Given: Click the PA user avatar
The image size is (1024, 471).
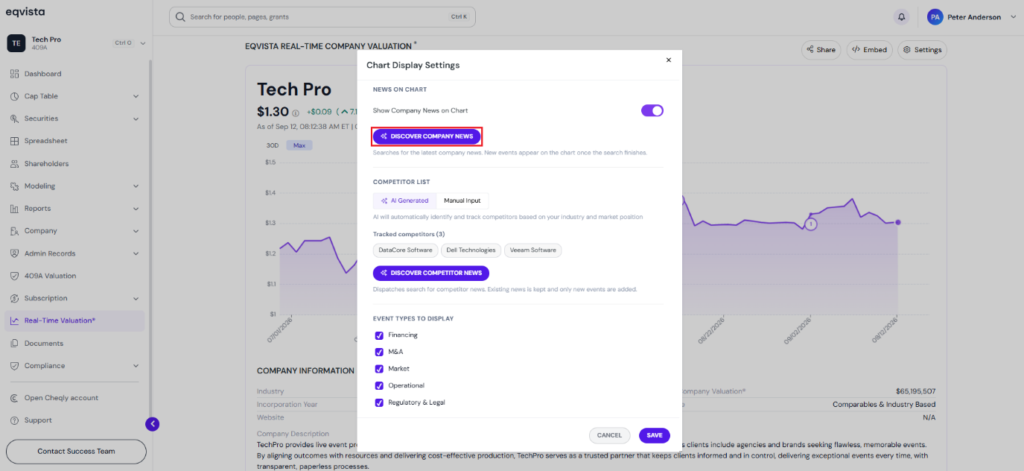Looking at the screenshot, I should [935, 17].
